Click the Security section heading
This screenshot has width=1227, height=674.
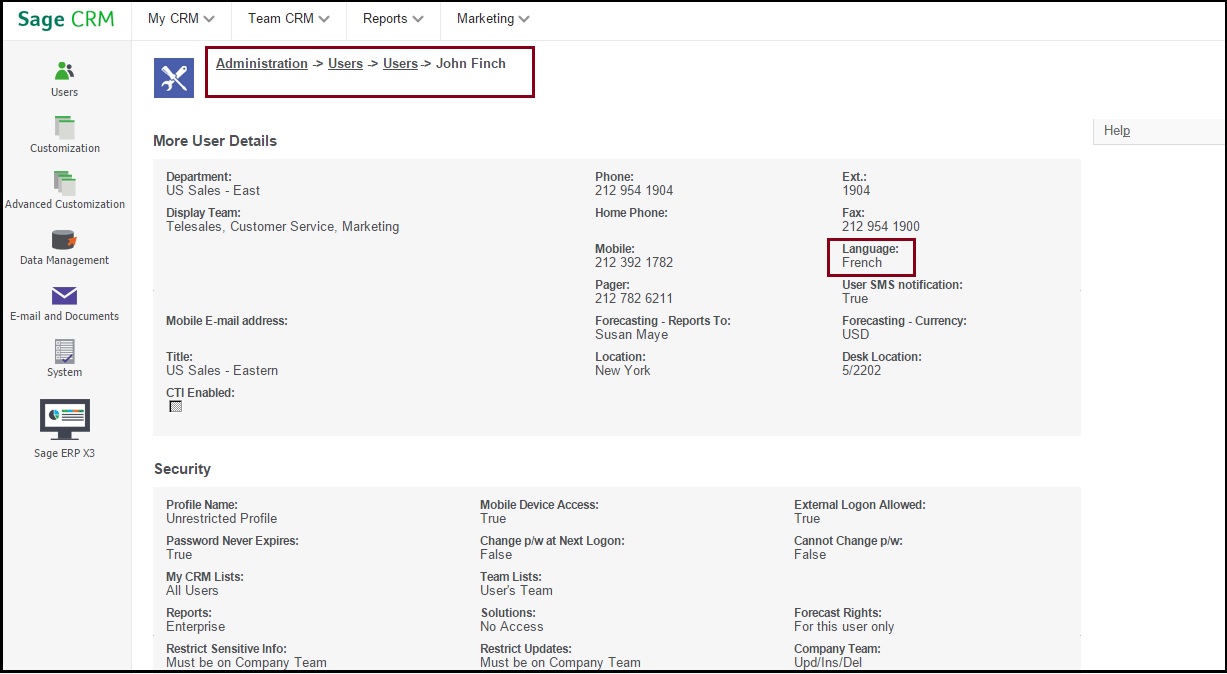coord(182,469)
